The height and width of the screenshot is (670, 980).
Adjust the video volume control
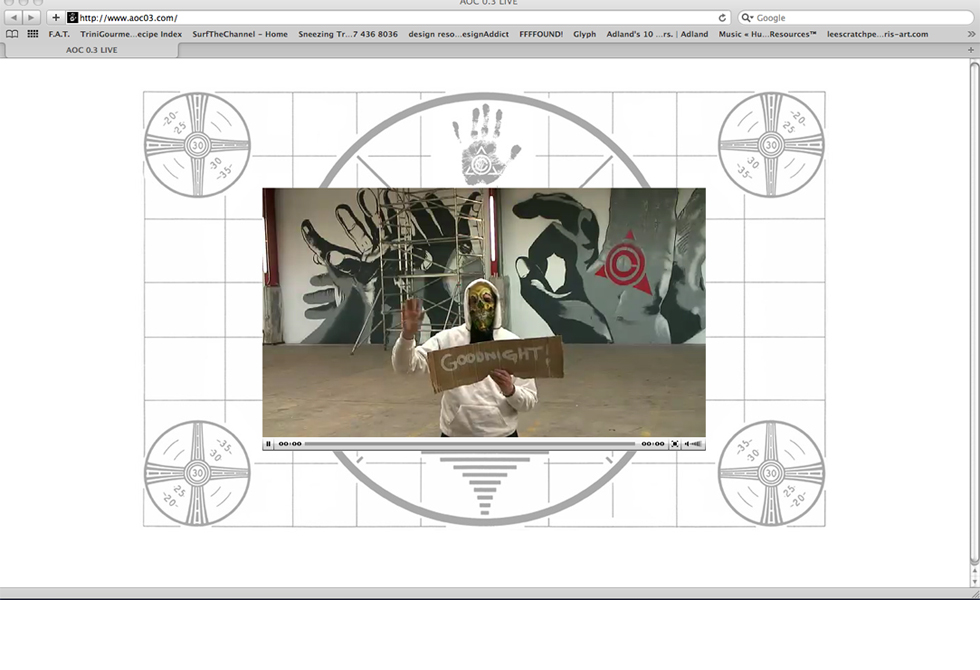point(693,444)
